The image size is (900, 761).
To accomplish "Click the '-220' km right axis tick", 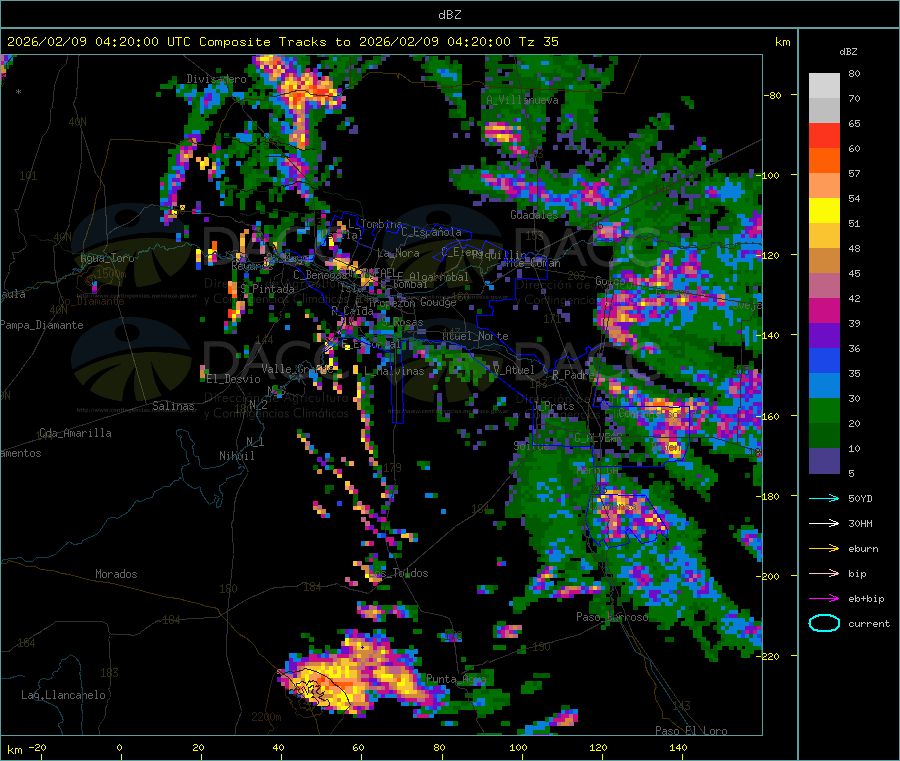I will pos(770,657).
